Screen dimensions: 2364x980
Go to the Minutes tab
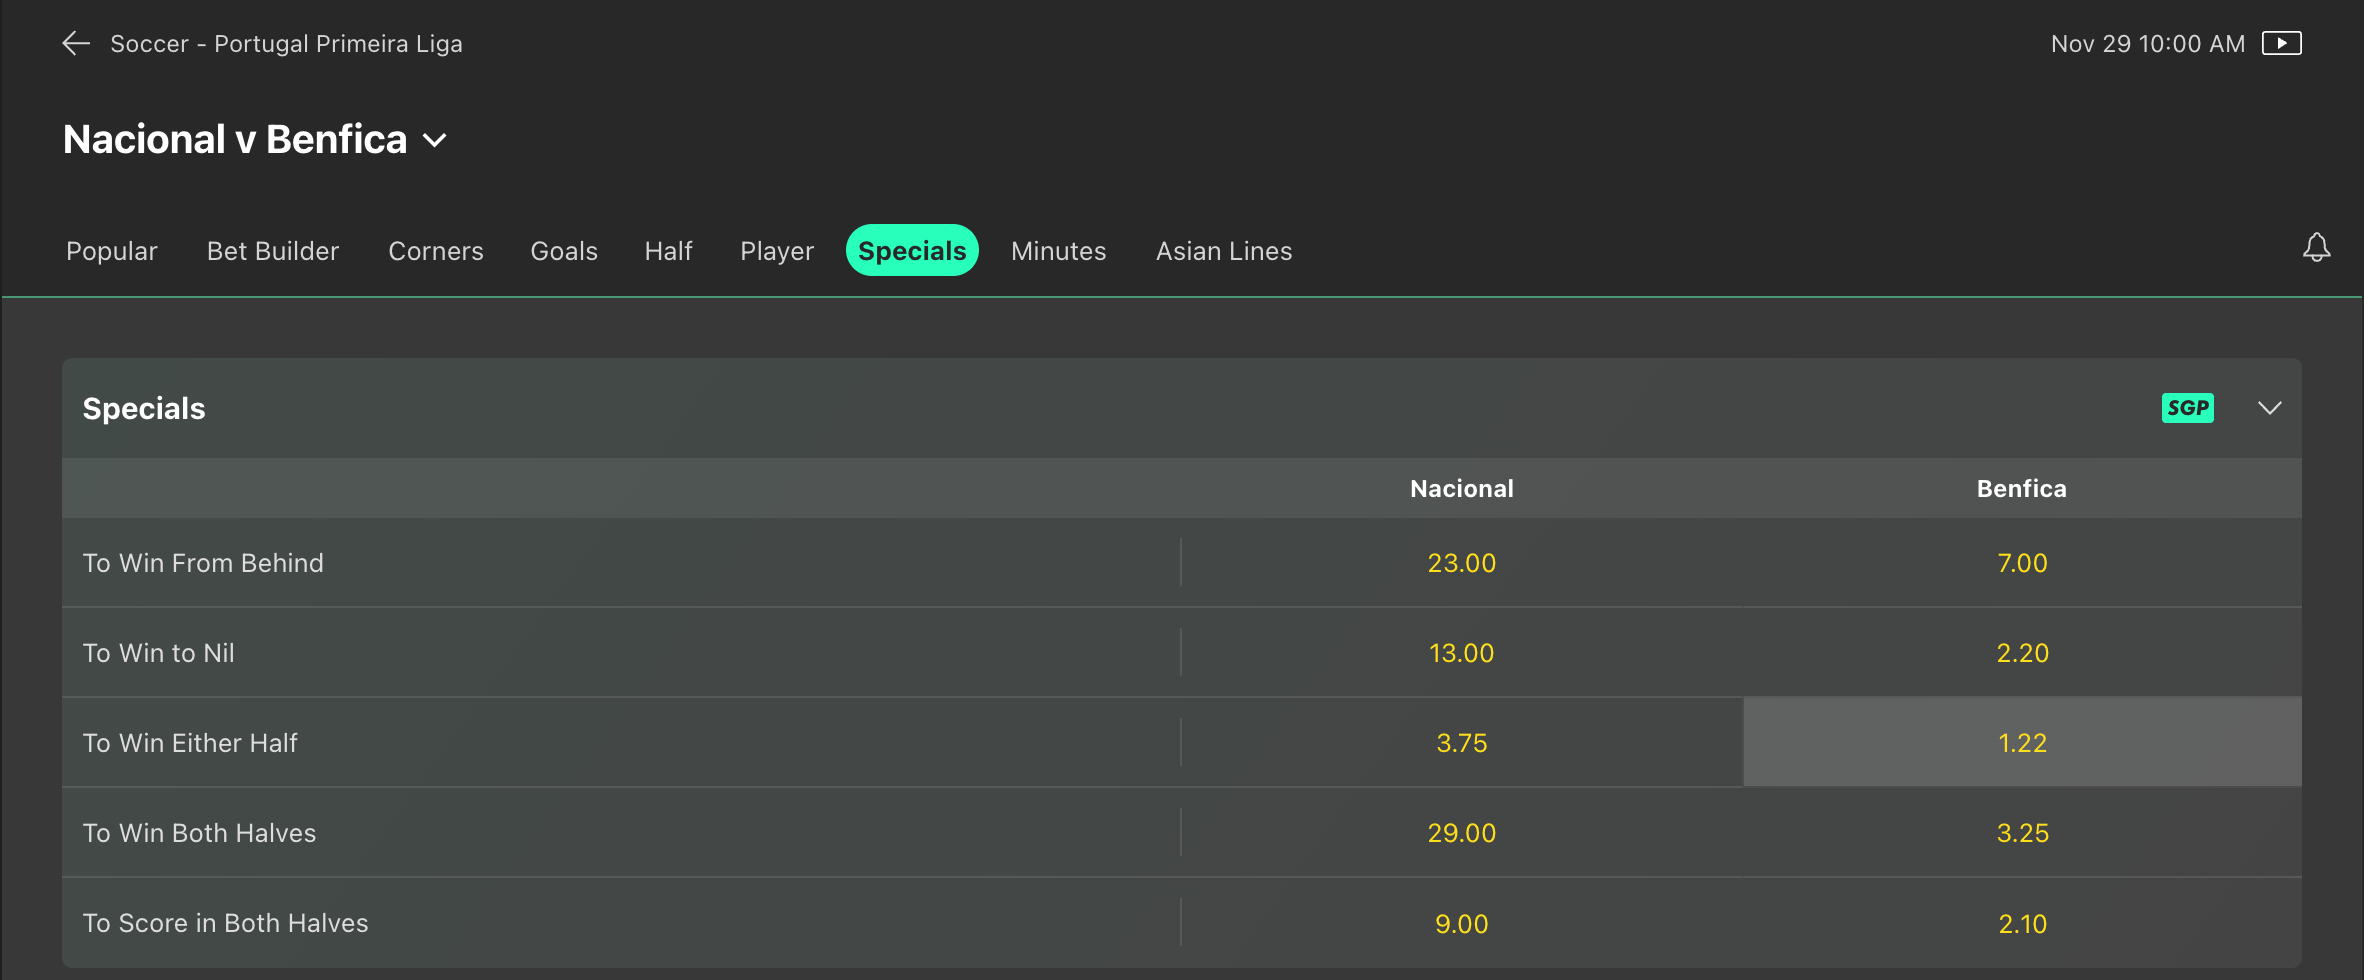click(1058, 251)
